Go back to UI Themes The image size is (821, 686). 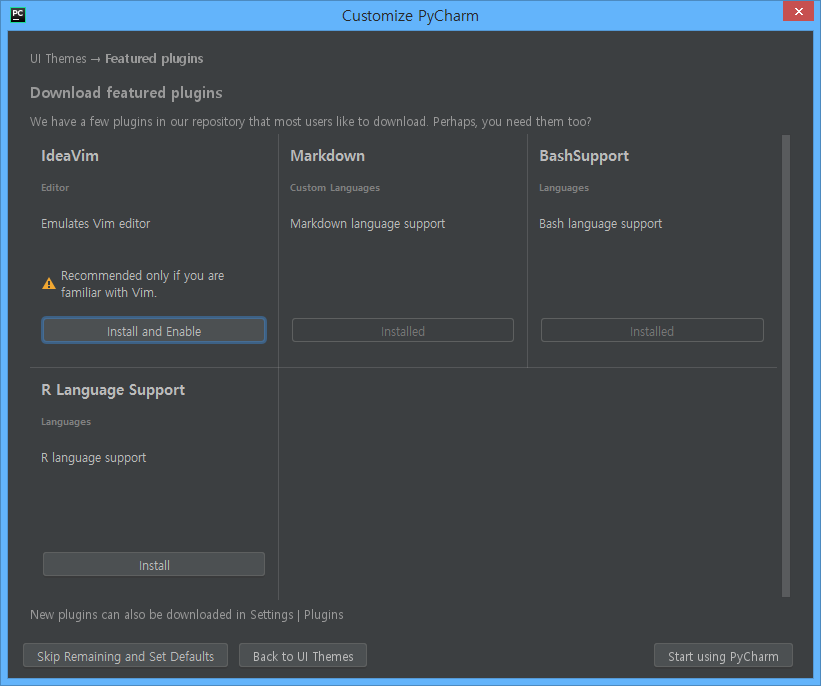click(303, 656)
